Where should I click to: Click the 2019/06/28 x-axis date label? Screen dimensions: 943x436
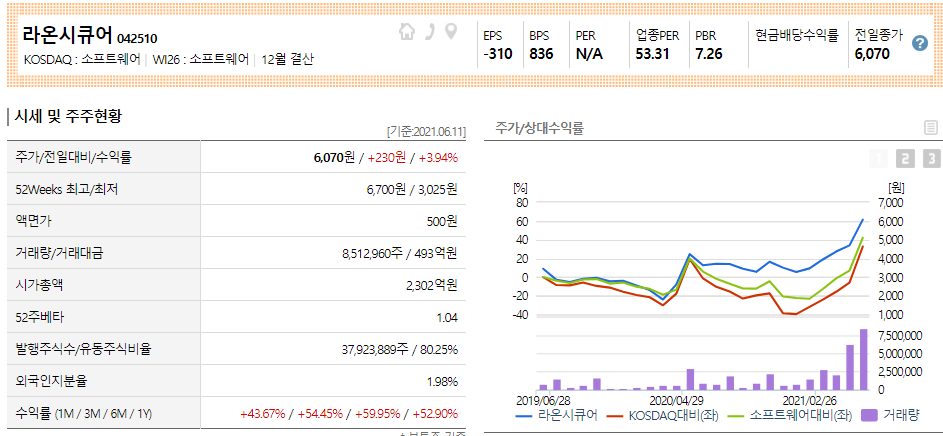542,399
